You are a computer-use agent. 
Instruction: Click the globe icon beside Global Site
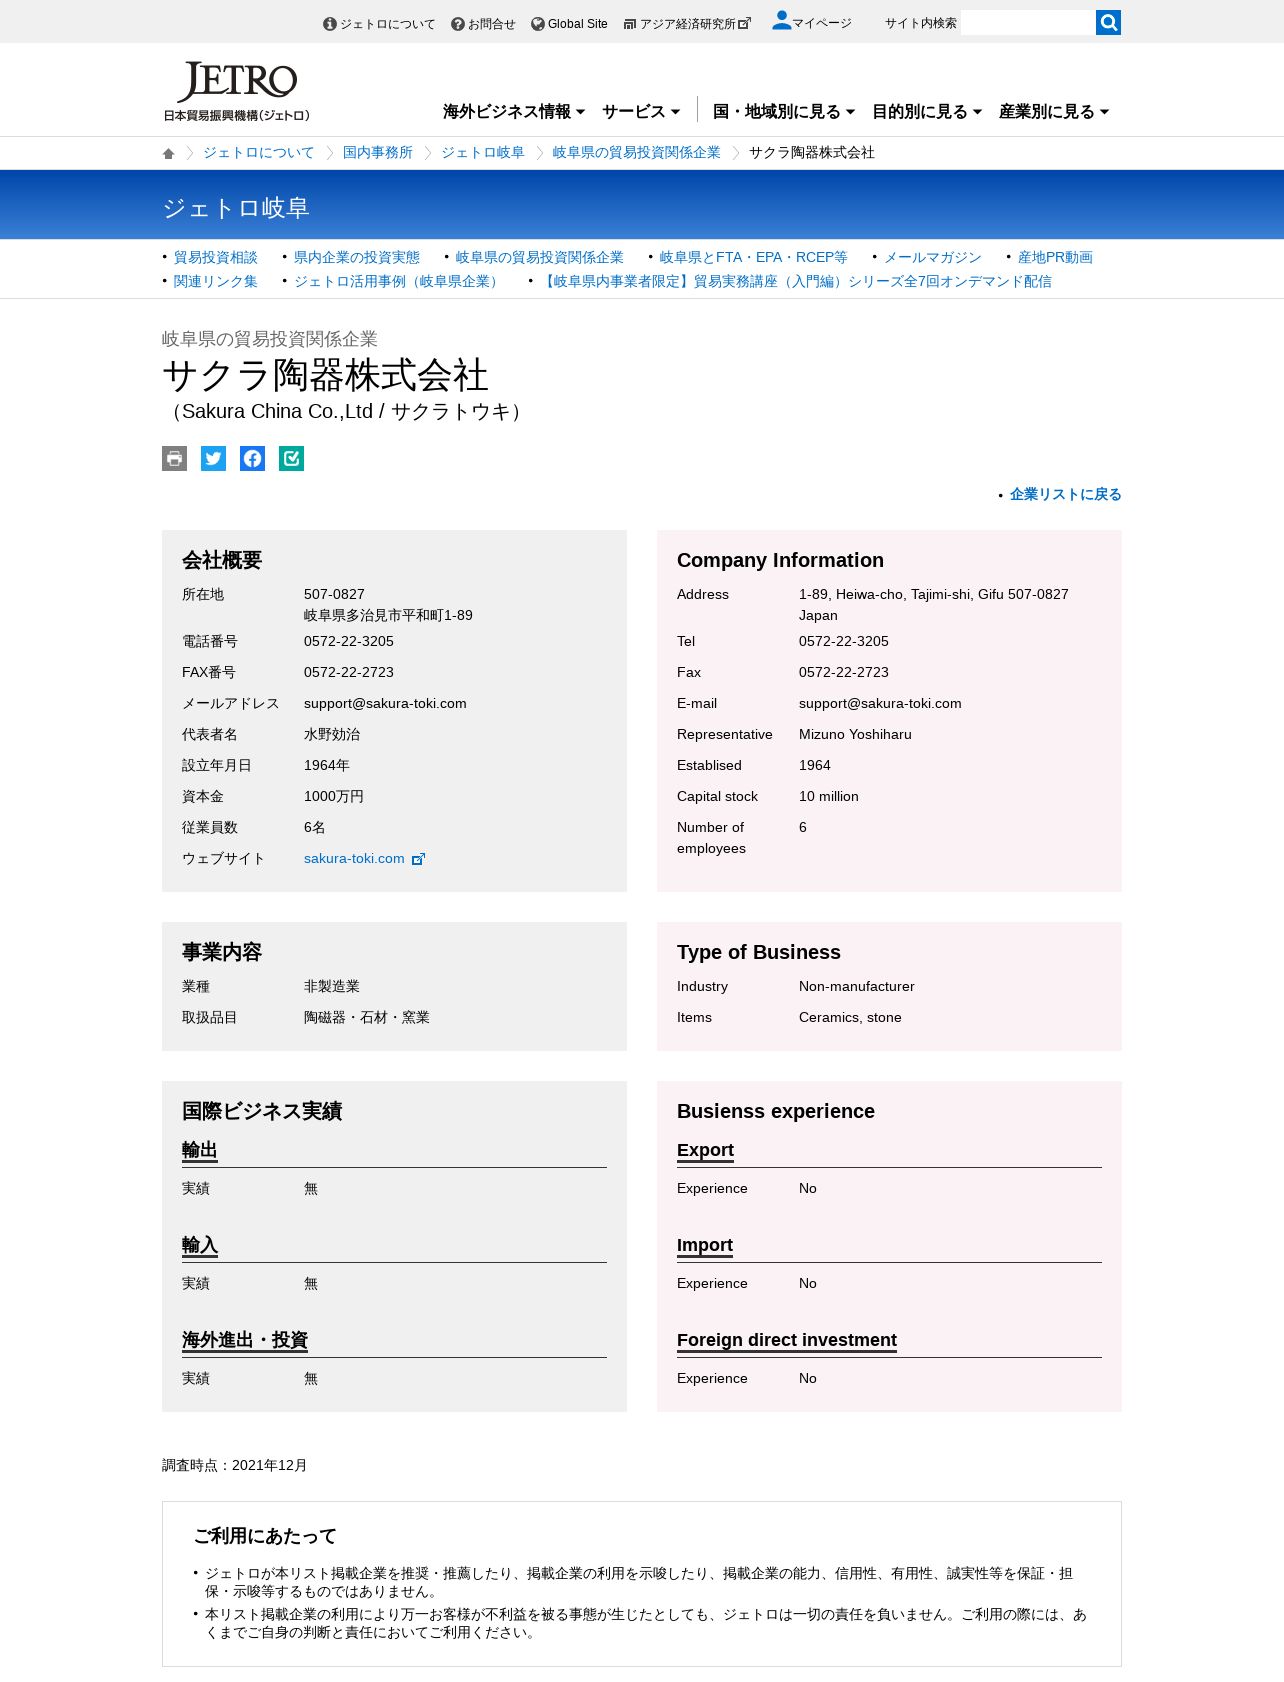538,24
